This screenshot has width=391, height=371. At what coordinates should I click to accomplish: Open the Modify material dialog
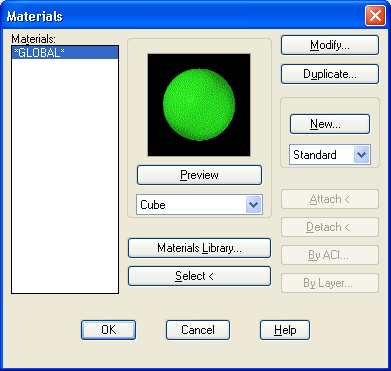point(330,45)
